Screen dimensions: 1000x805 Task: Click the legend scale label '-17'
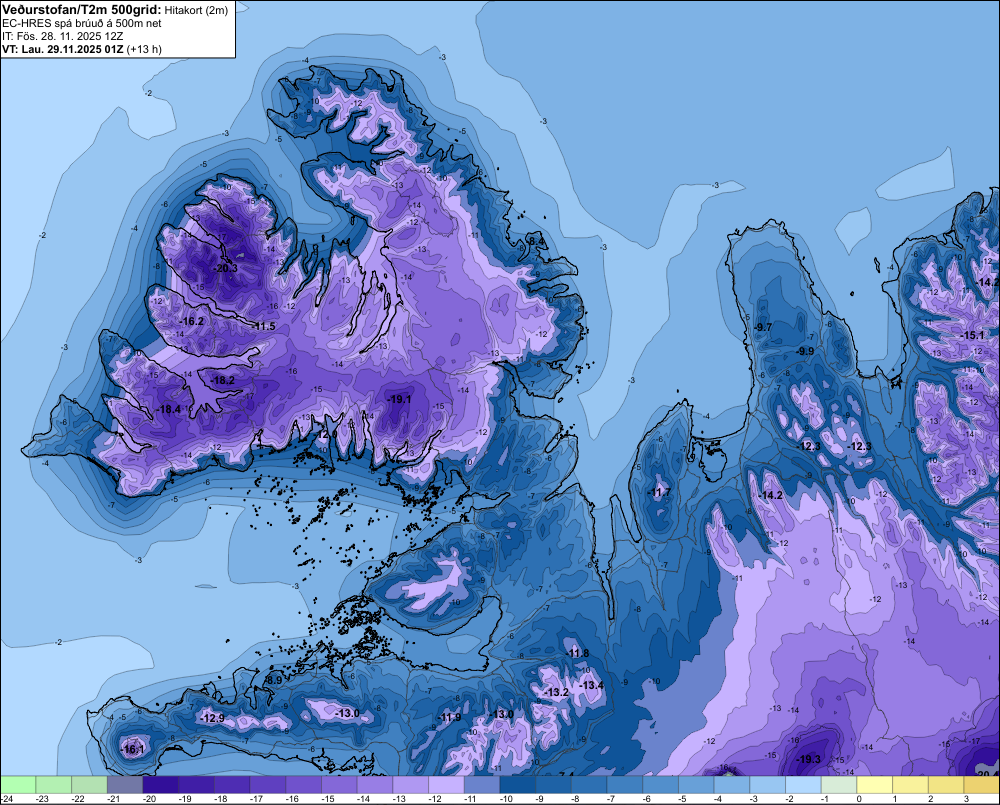256,799
